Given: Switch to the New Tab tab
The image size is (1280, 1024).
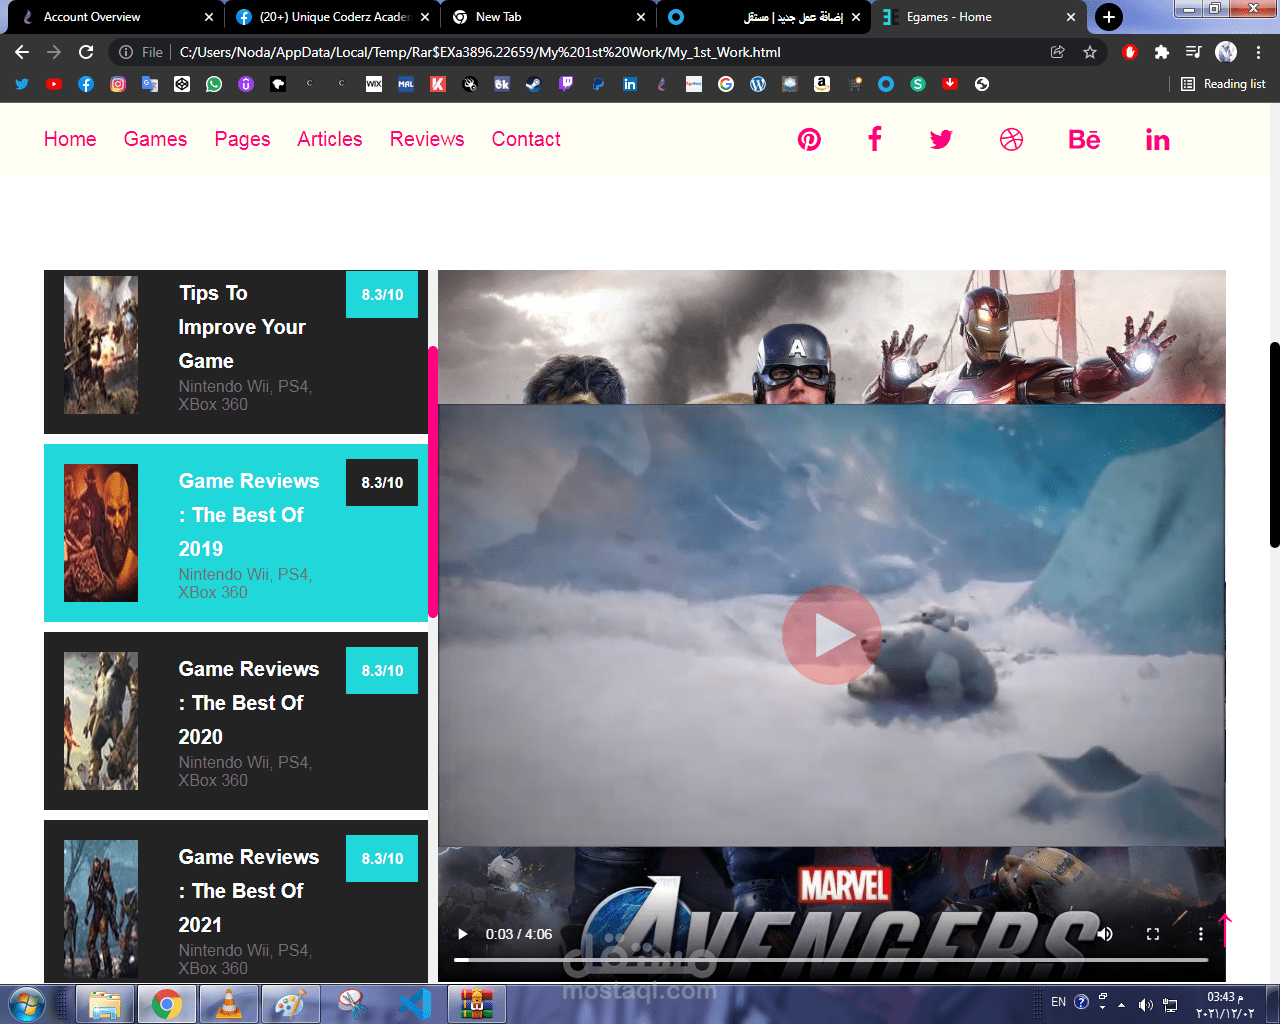Looking at the screenshot, I should (x=548, y=17).
